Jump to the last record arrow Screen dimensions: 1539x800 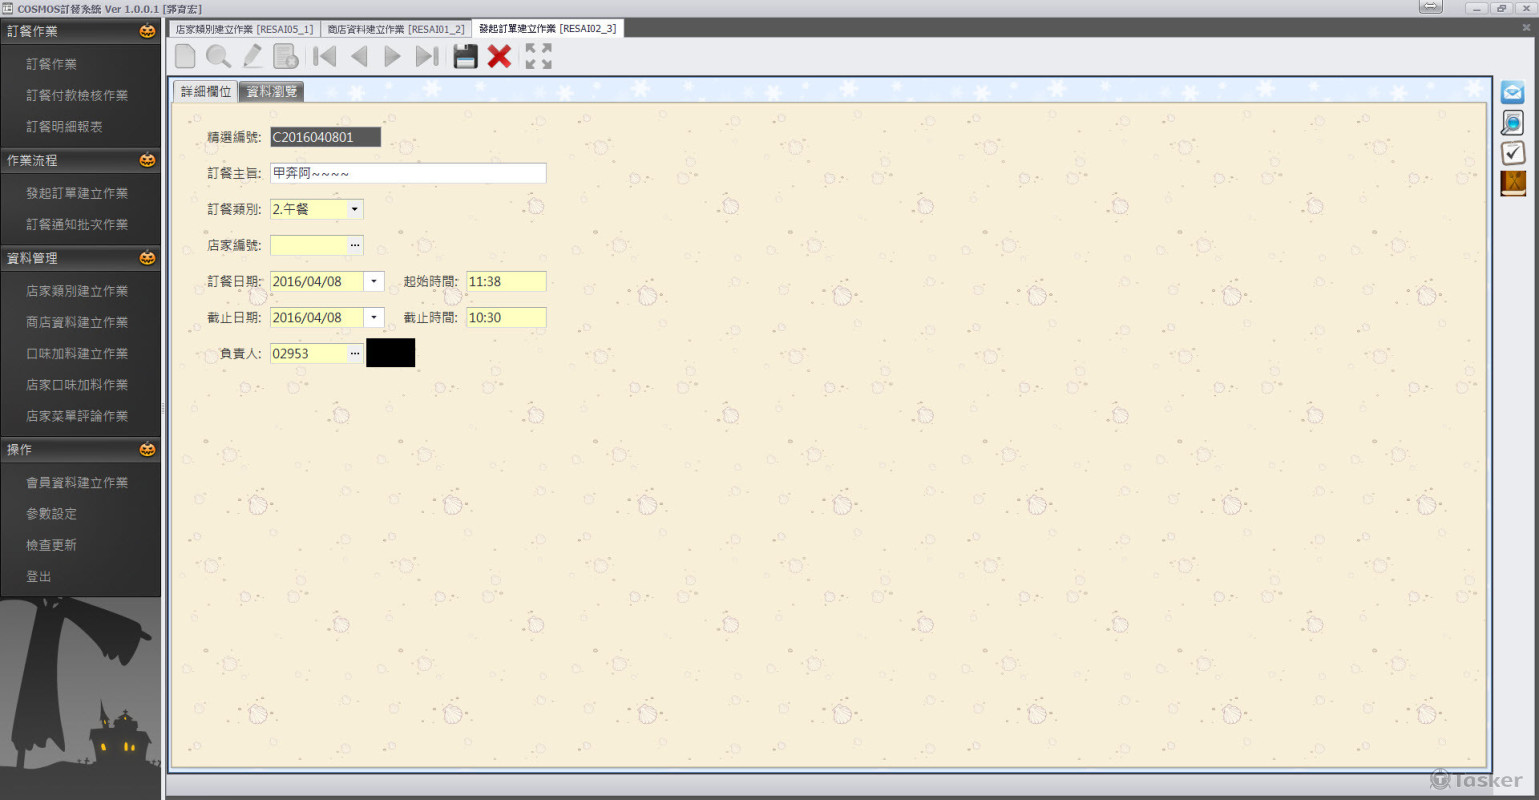click(427, 56)
